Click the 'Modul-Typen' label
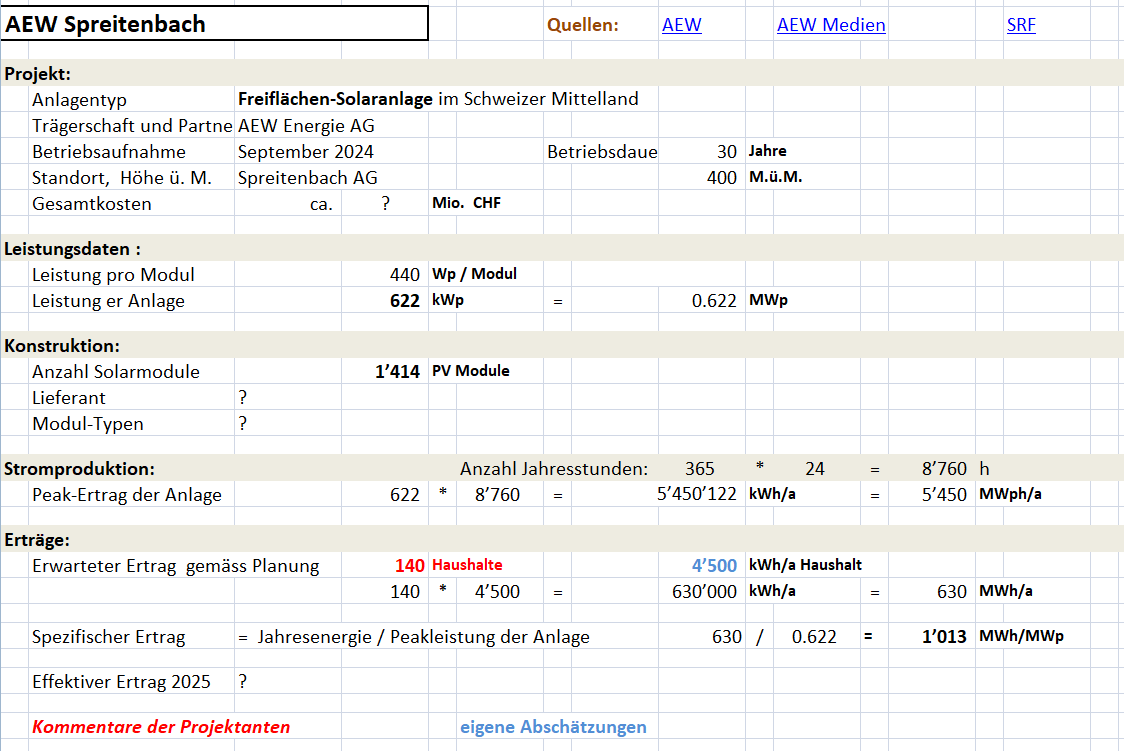Viewport: 1124px width, 751px height. (87, 424)
